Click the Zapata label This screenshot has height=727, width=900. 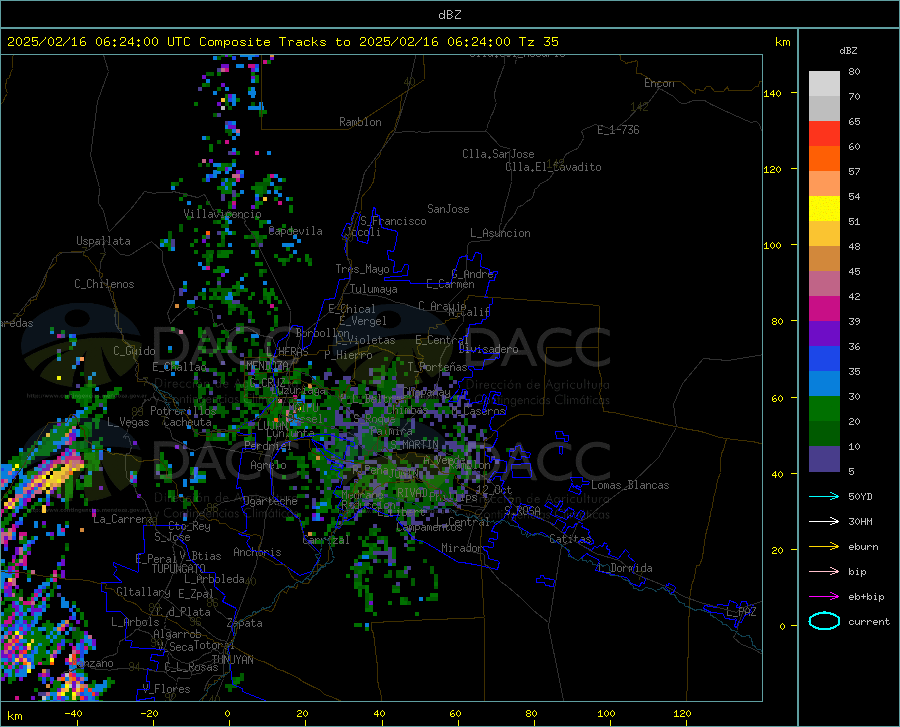point(245,623)
